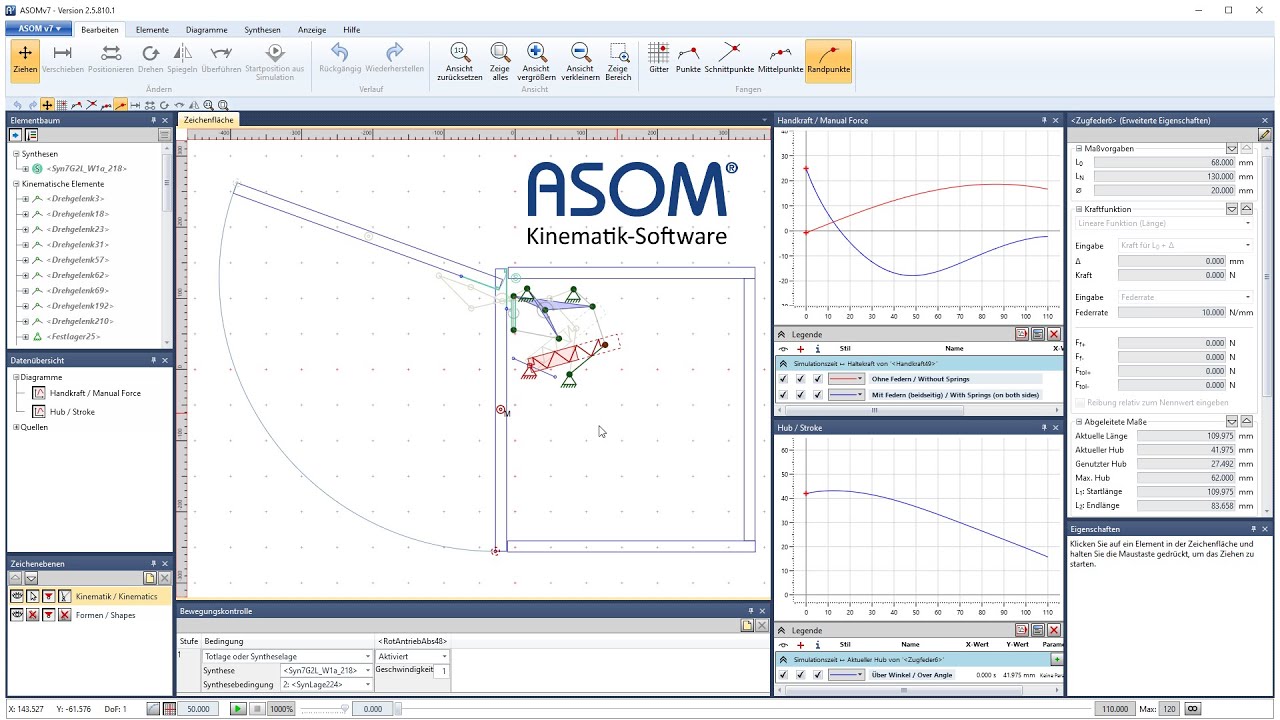Select the Ziehen drag tool in ribbon
The image size is (1280, 720).
point(25,59)
